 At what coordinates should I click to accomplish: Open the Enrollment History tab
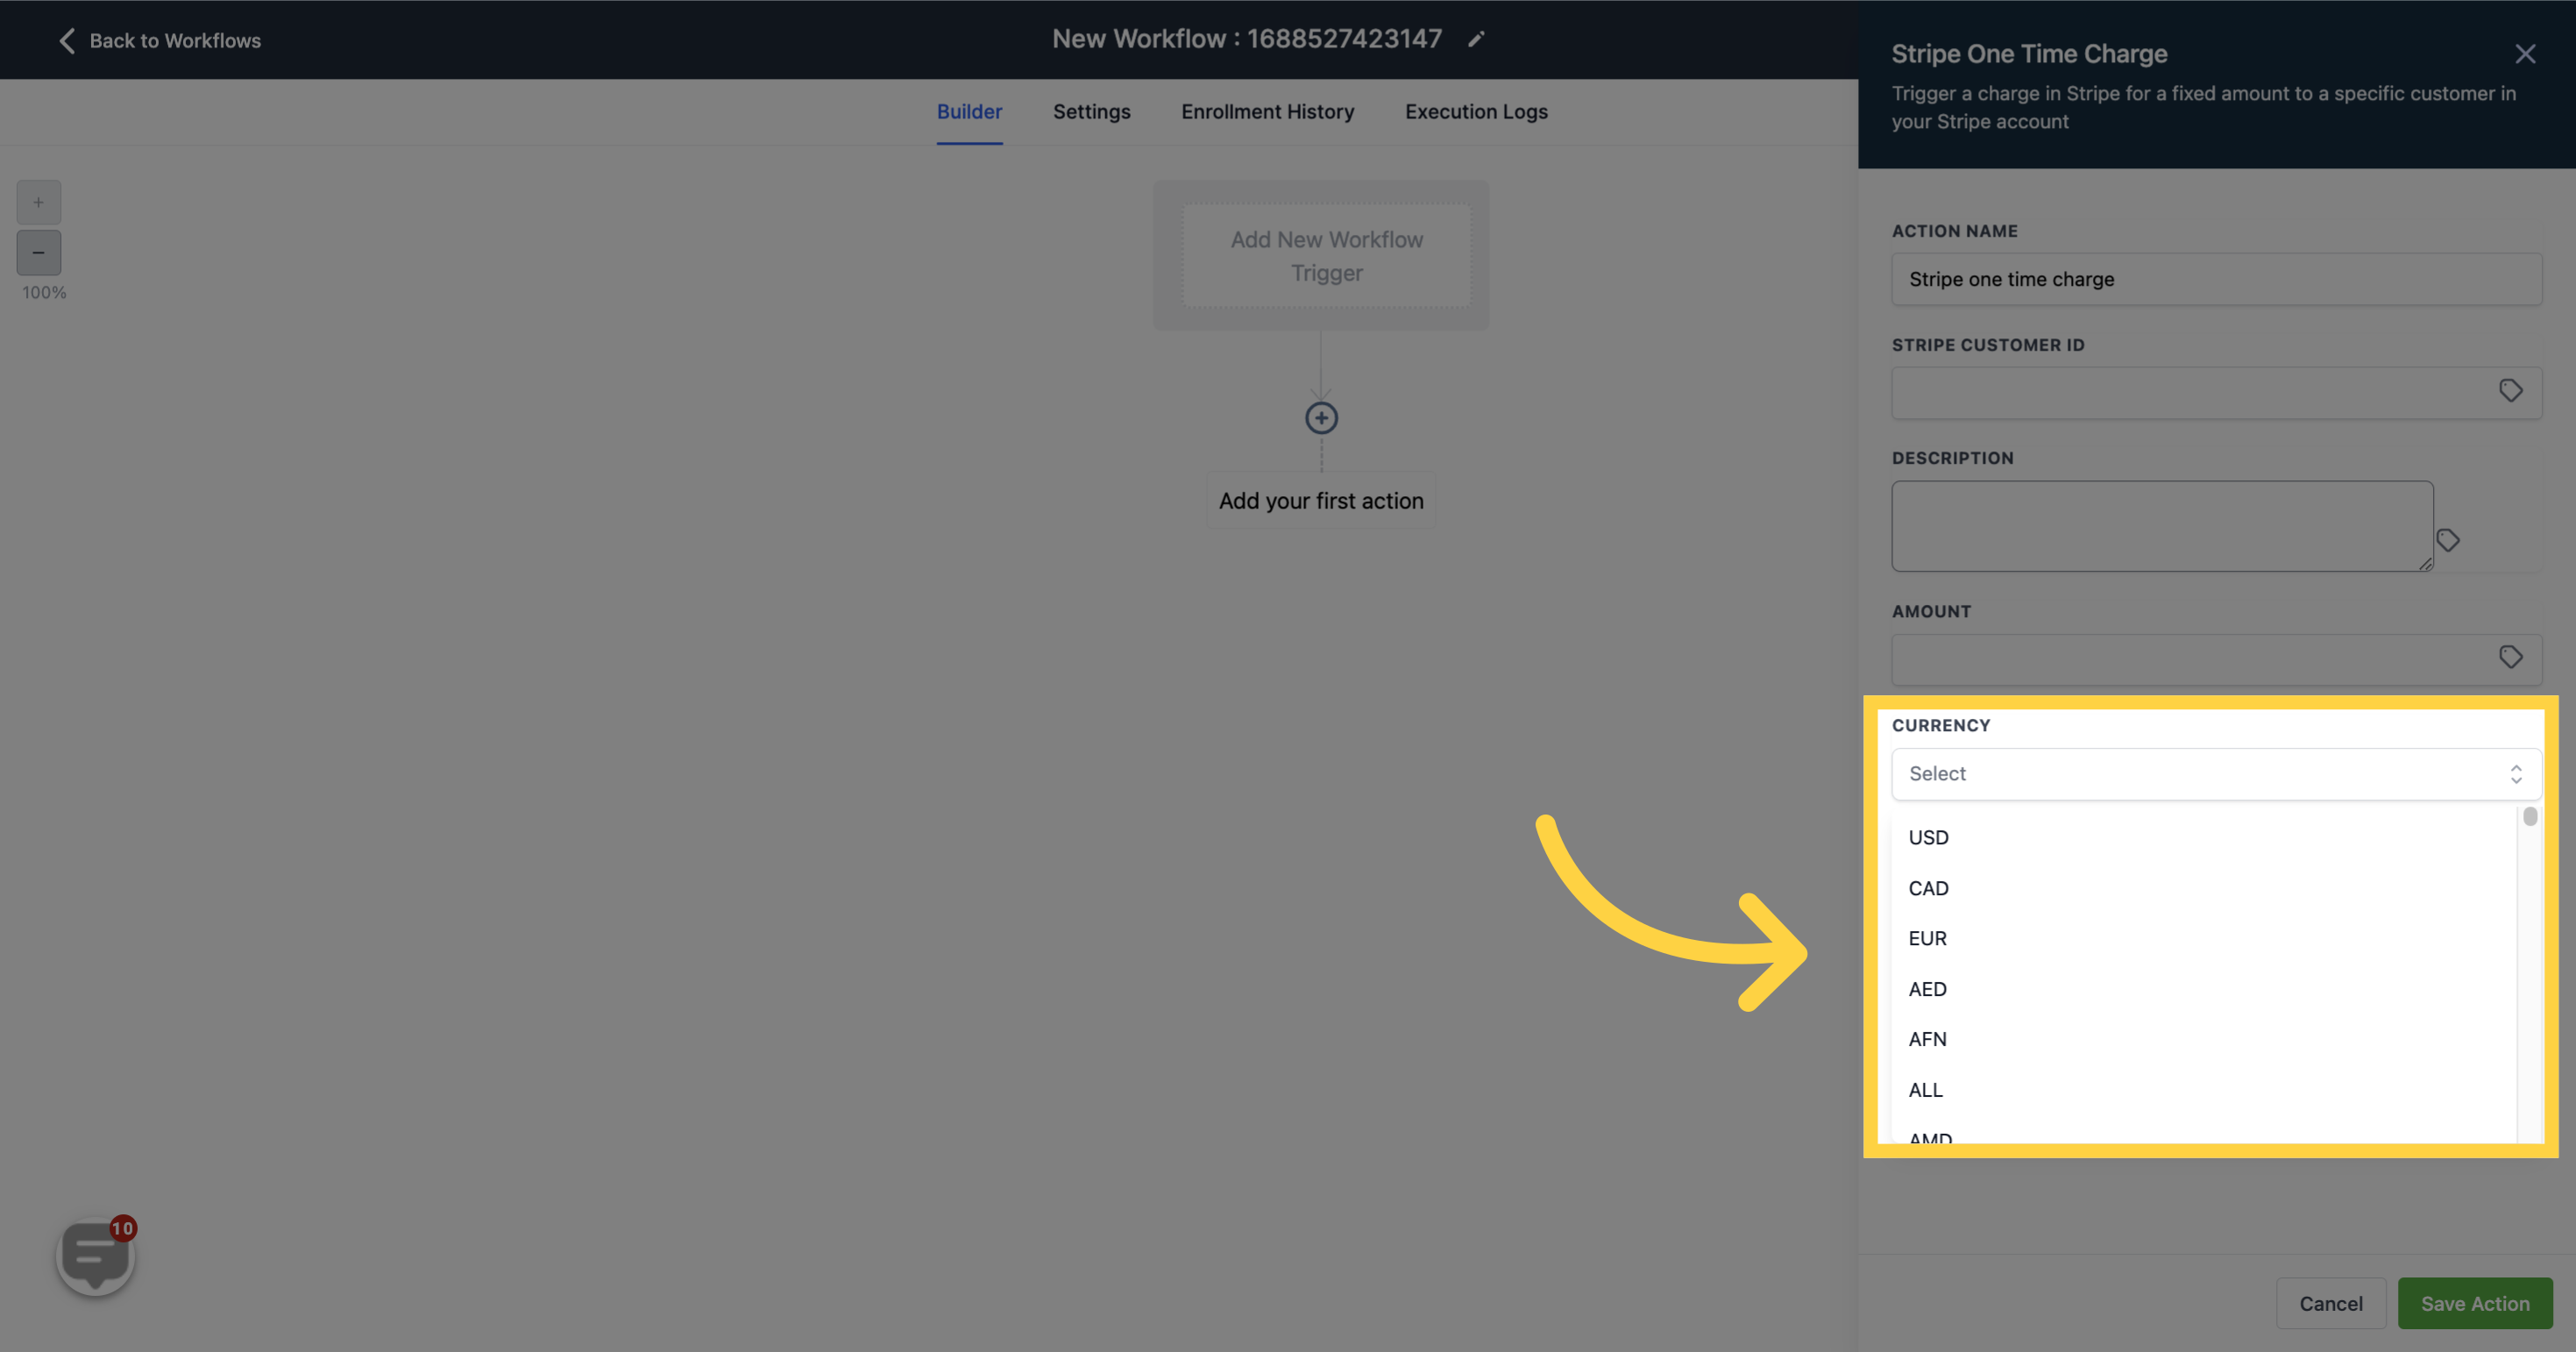(1267, 112)
